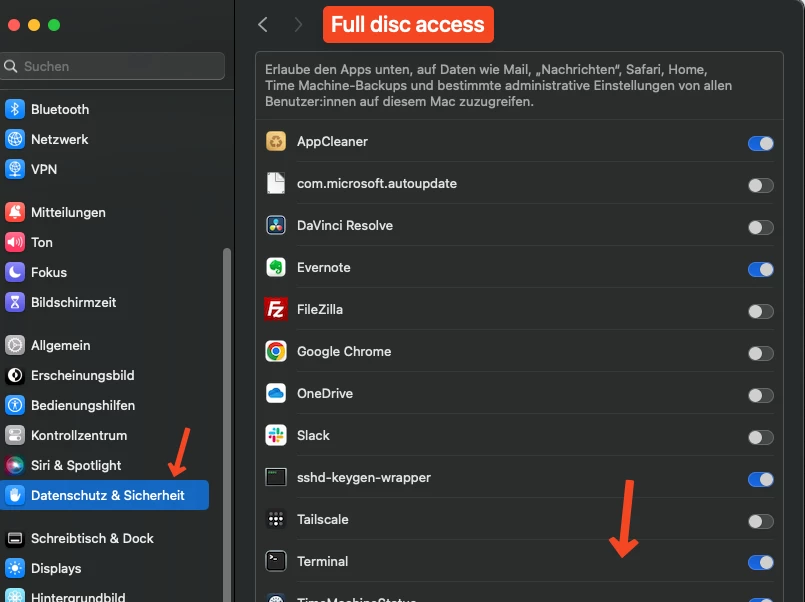Click the sshd-keygen-wrapper icon
The width and height of the screenshot is (805, 602).
[x=276, y=477]
